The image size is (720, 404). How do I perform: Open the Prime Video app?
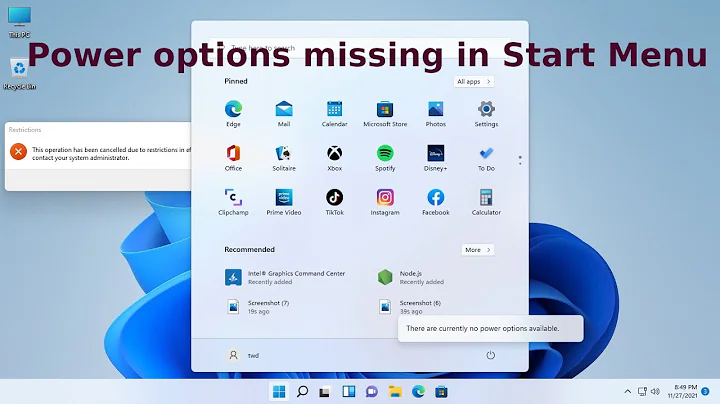point(284,202)
